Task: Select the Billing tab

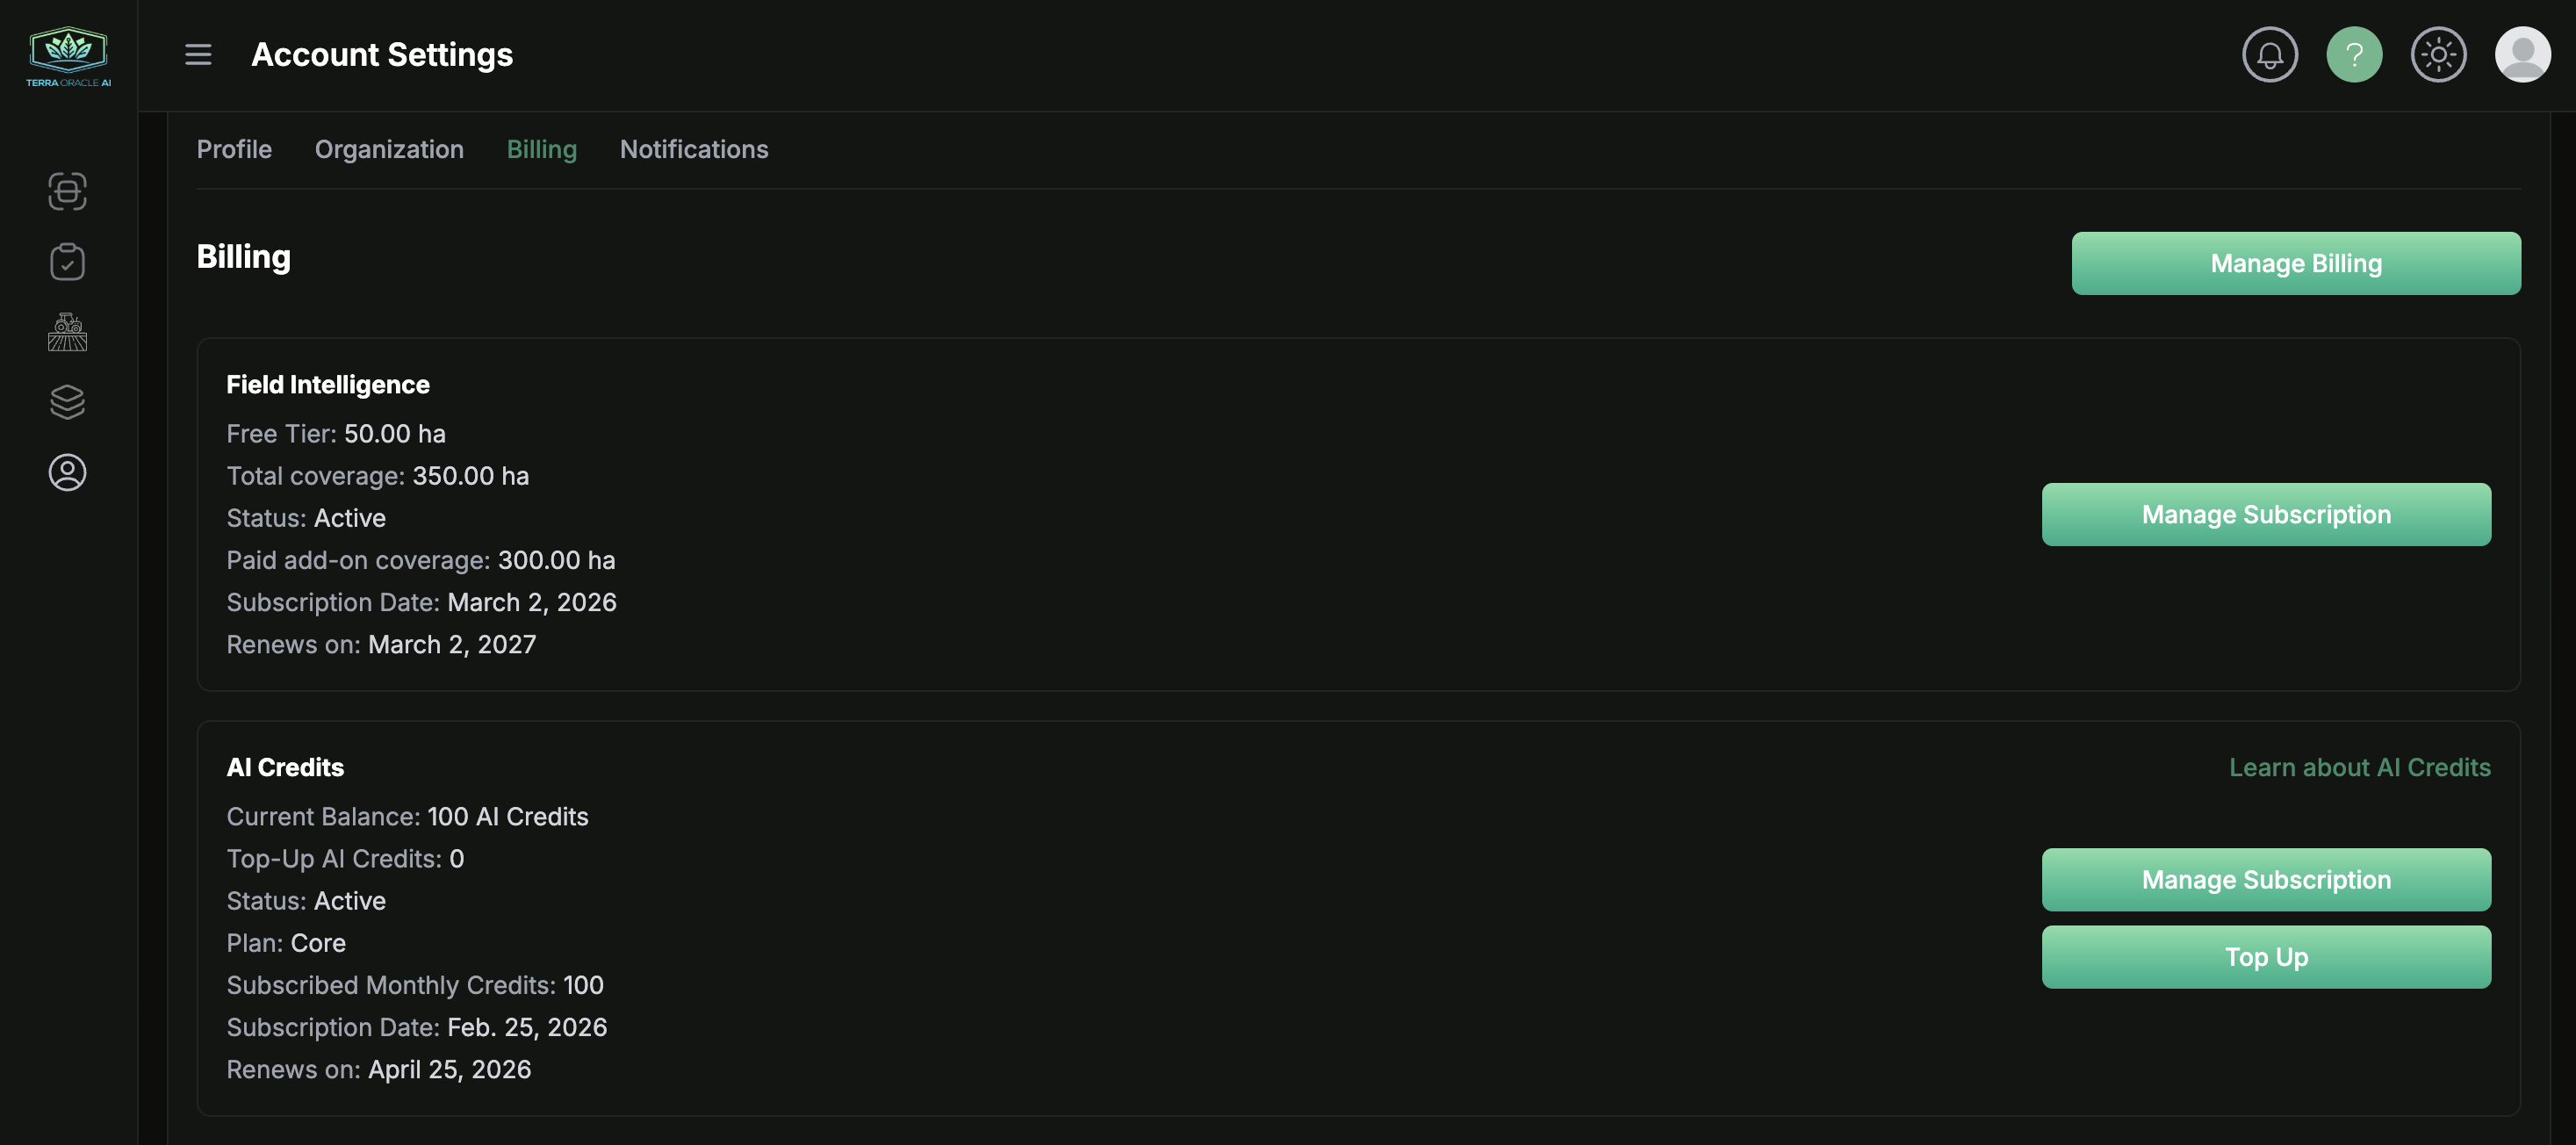Action: [541, 149]
